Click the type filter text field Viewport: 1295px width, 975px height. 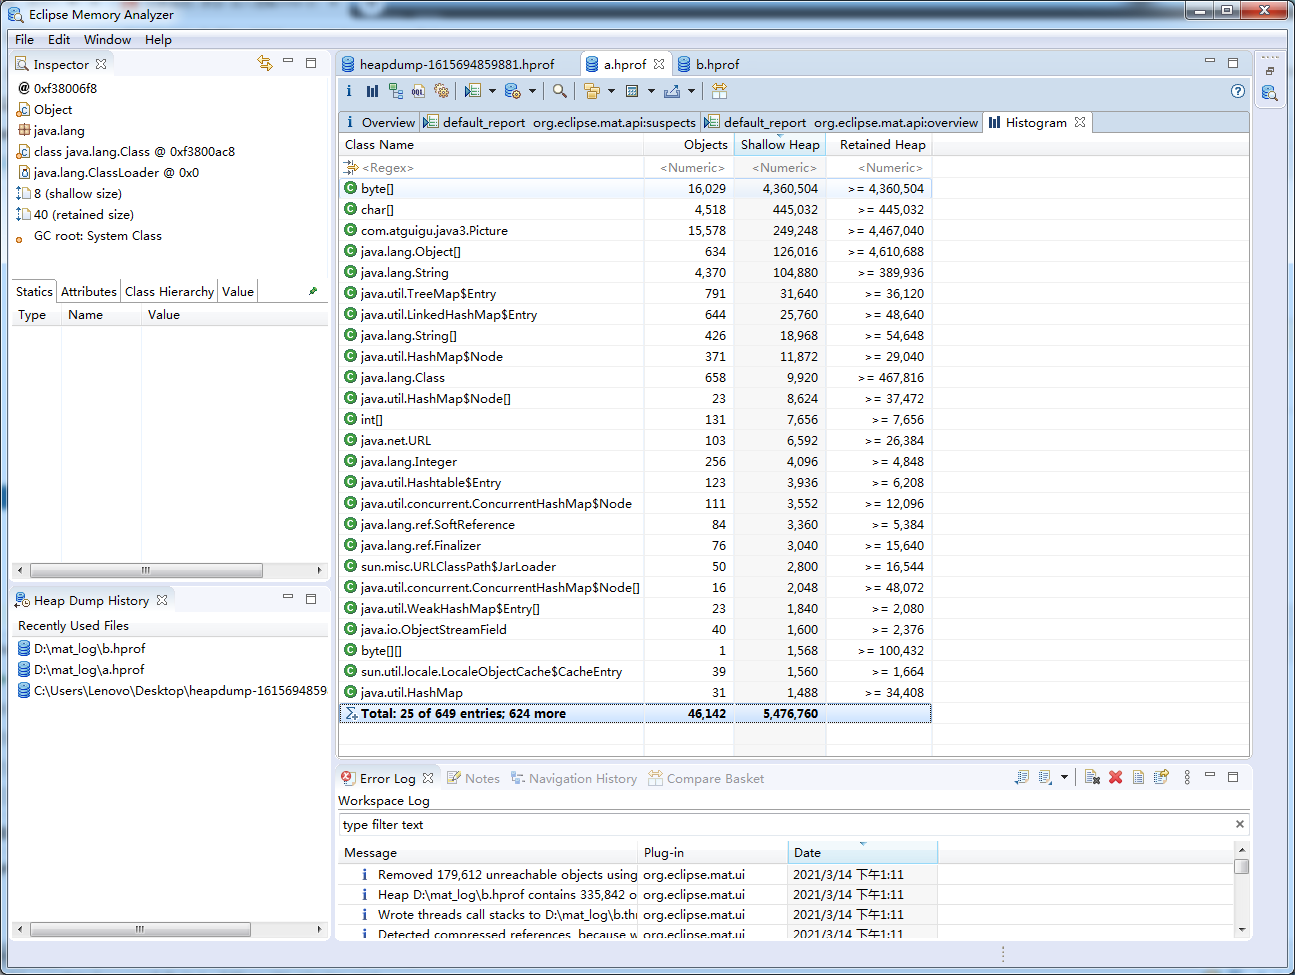(x=786, y=824)
